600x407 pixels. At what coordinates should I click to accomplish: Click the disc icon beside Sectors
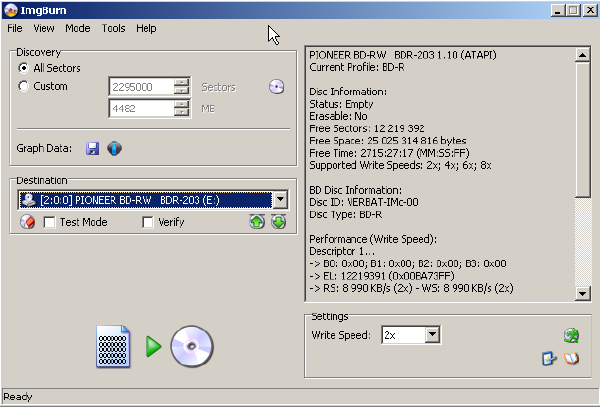(276, 87)
